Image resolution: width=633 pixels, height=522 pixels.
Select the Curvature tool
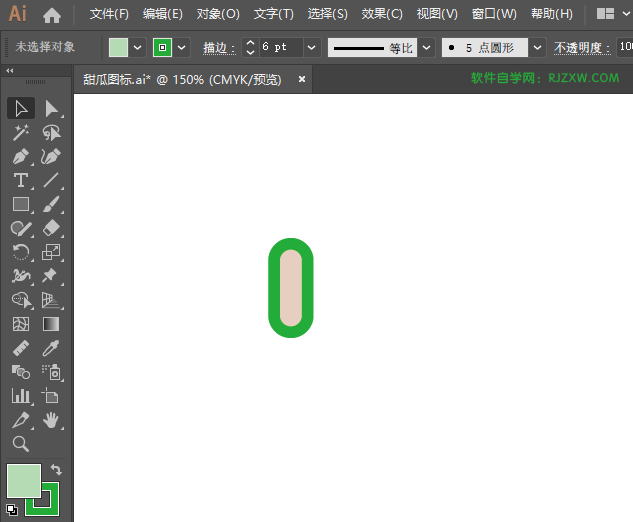click(51, 157)
